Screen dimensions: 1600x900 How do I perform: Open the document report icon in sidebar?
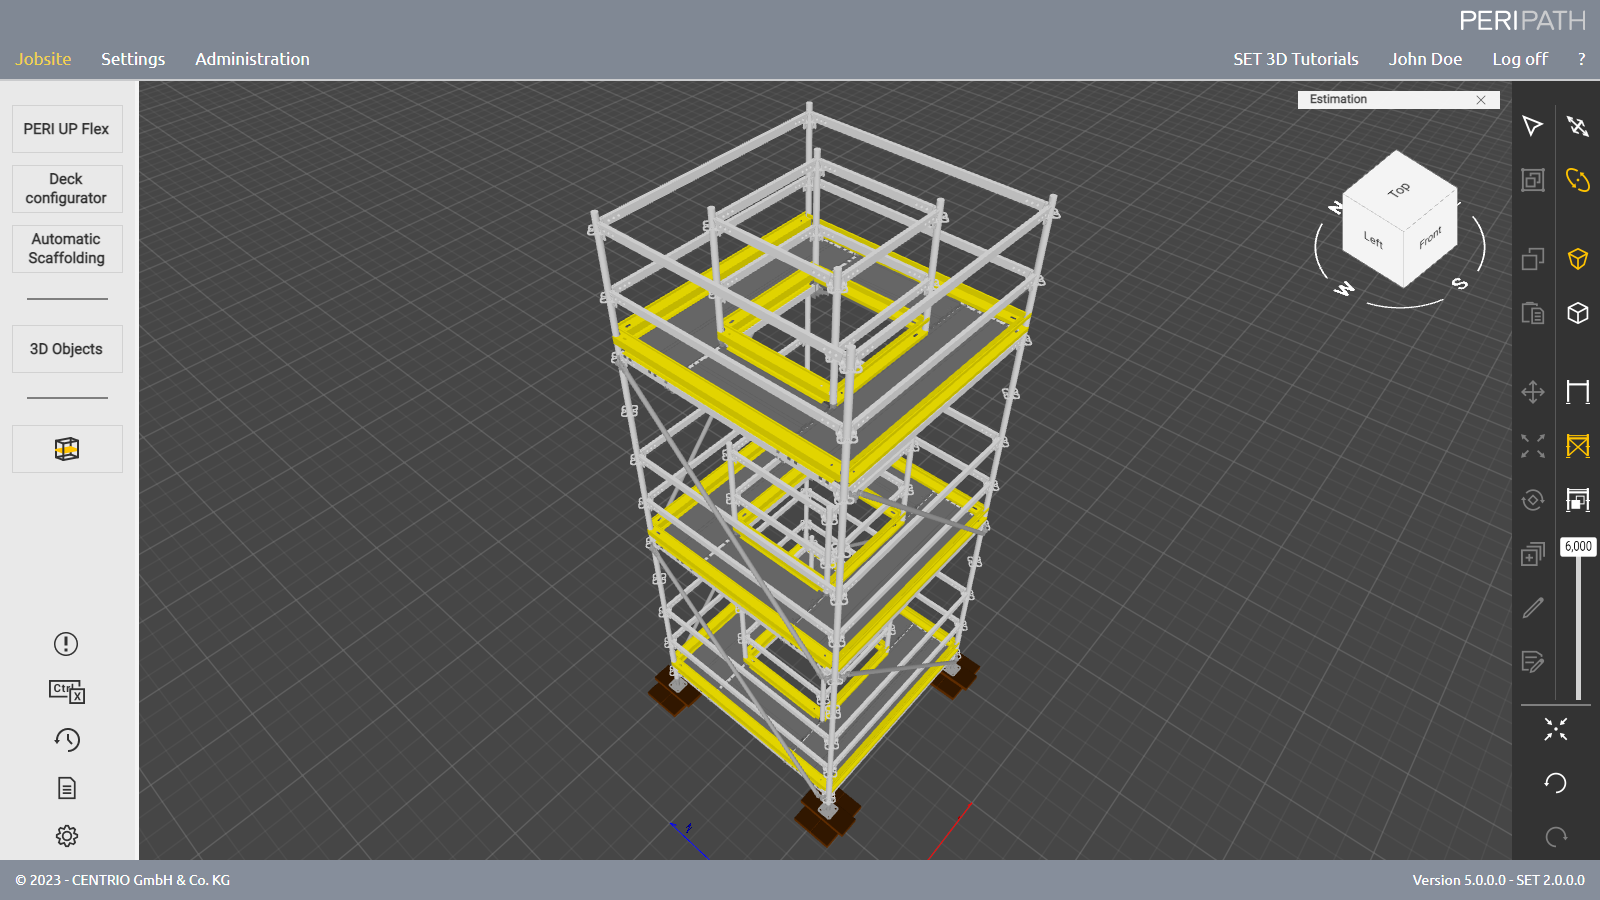click(x=67, y=788)
